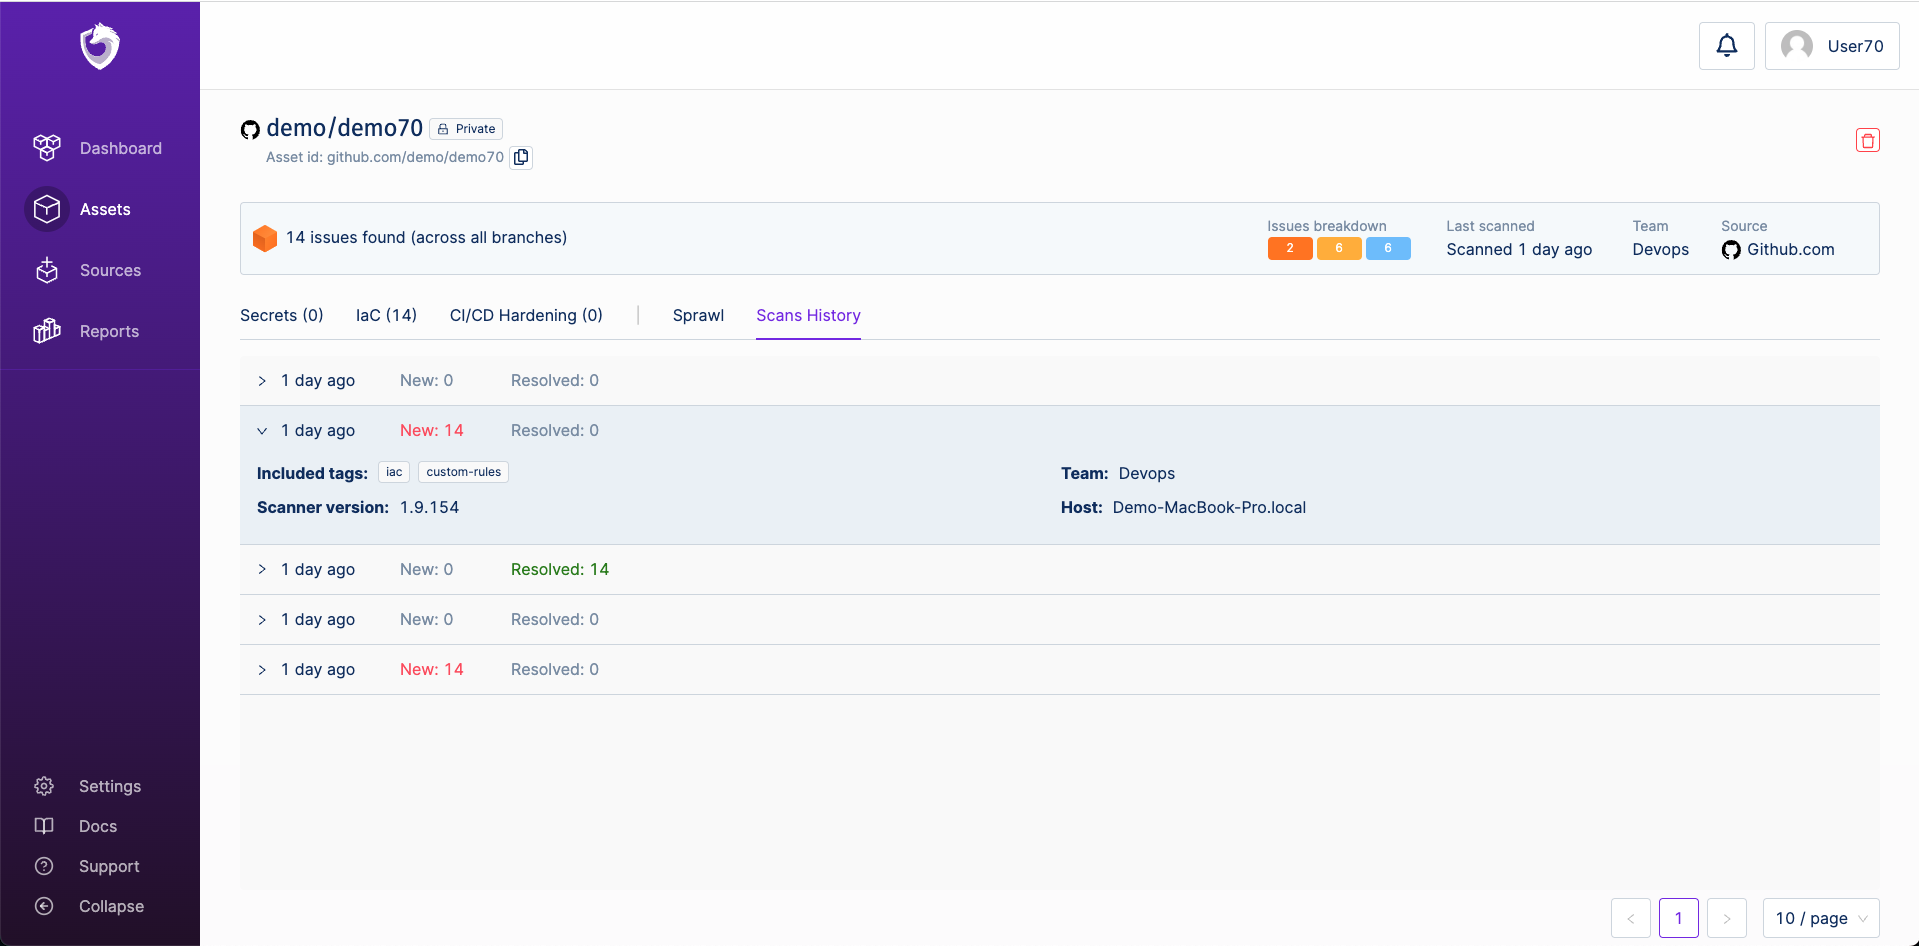Expand the first scan row with New: 0
Viewport: 1919px width, 946px height.
pyautogui.click(x=262, y=381)
